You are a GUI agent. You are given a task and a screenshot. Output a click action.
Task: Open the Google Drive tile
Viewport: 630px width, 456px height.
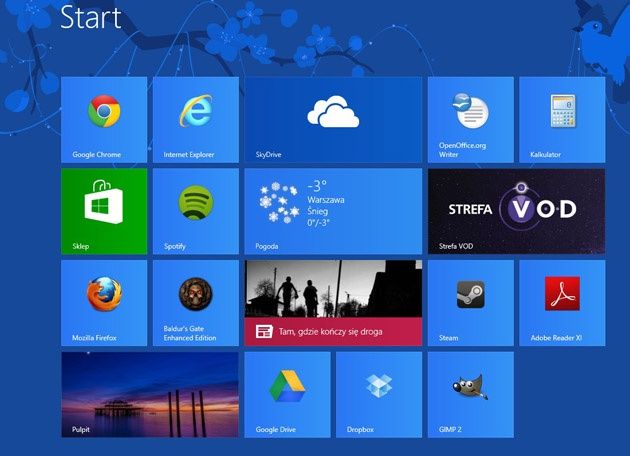pos(287,395)
